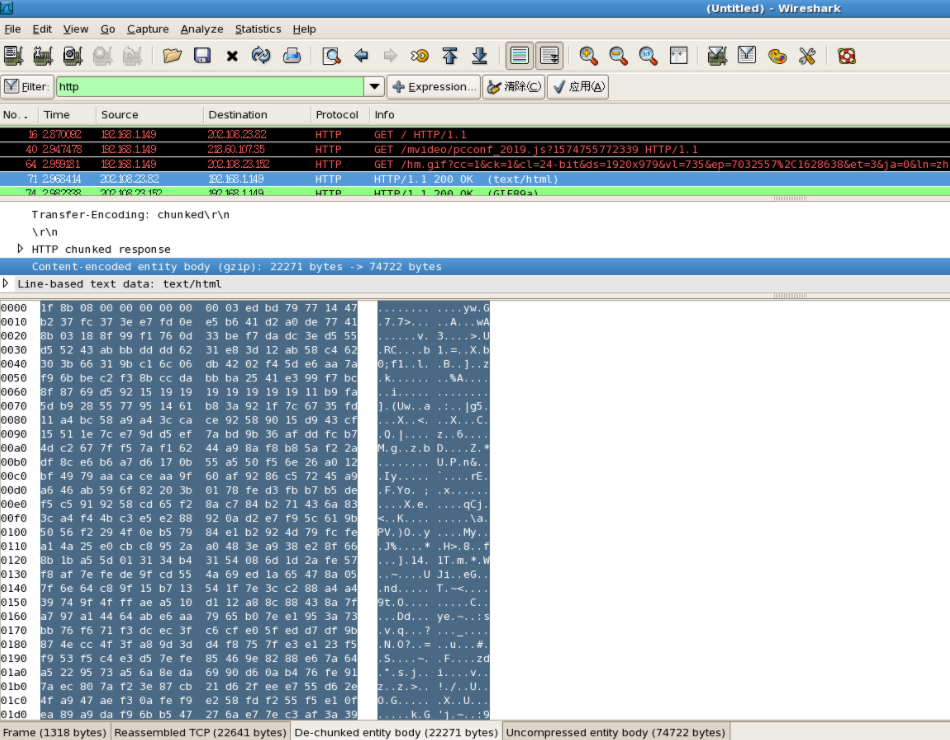This screenshot has width=950, height=740.
Task: Click the Filter: button
Action: pyautogui.click(x=27, y=87)
